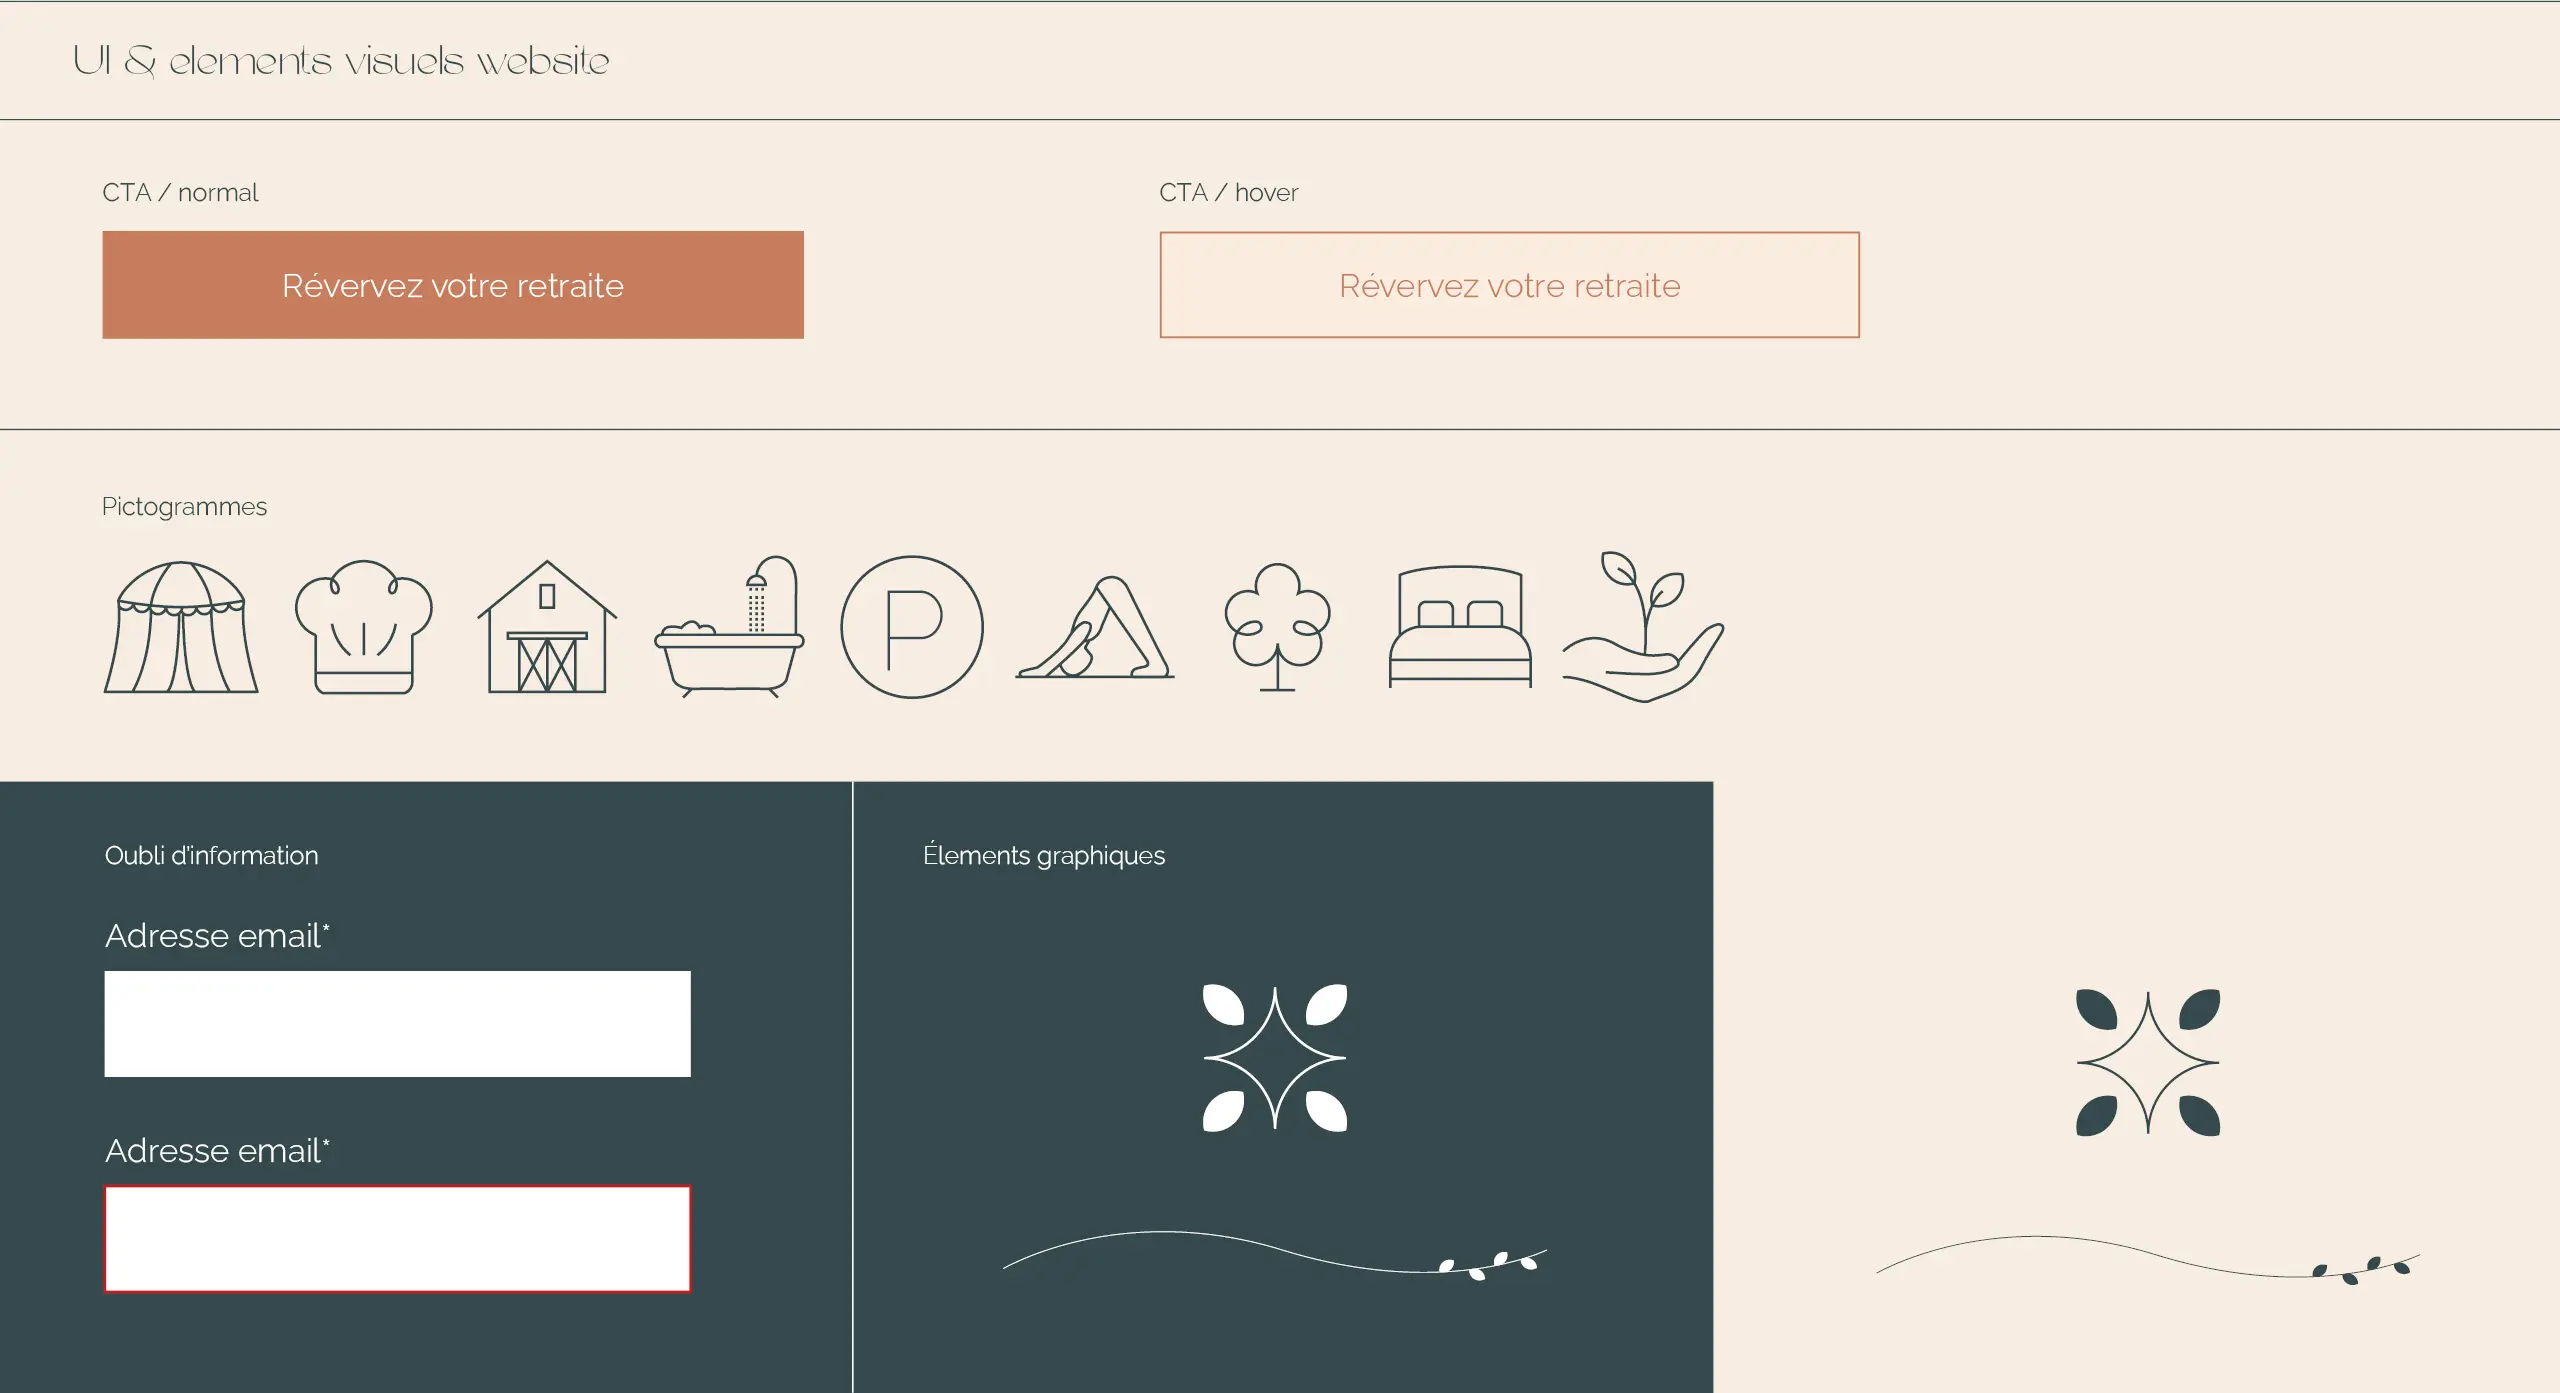Click the 'Oubli d'information' label
This screenshot has width=2560, height=1393.
pyautogui.click(x=211, y=855)
